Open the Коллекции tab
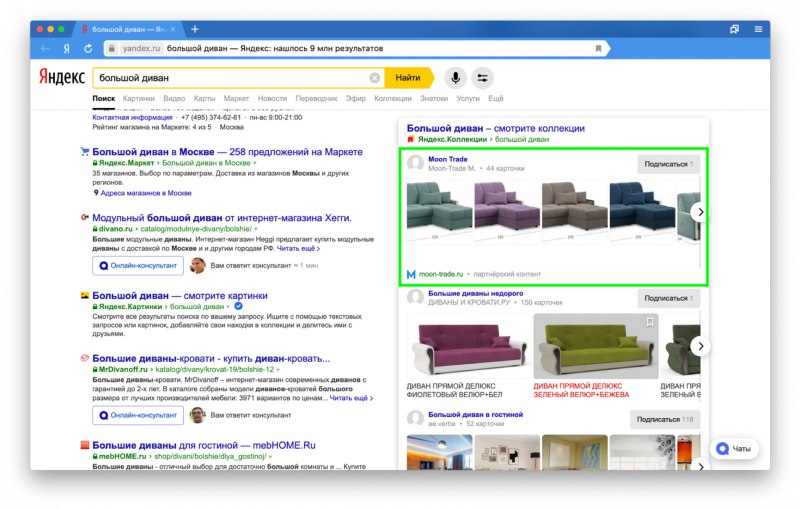This screenshot has height=509, width=800. point(392,98)
